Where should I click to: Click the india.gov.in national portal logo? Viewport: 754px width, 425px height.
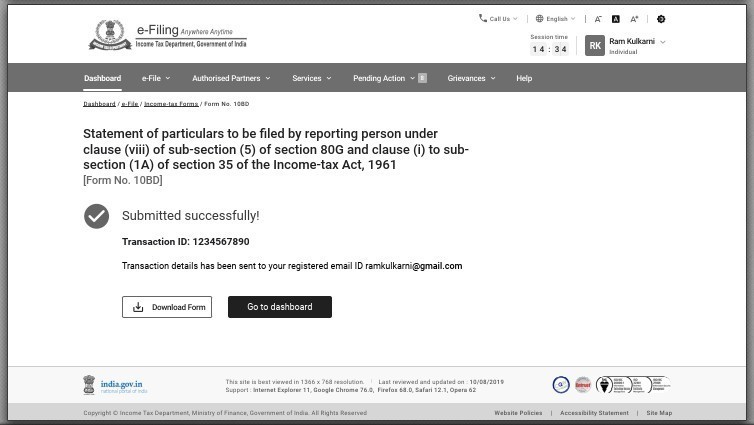click(115, 385)
